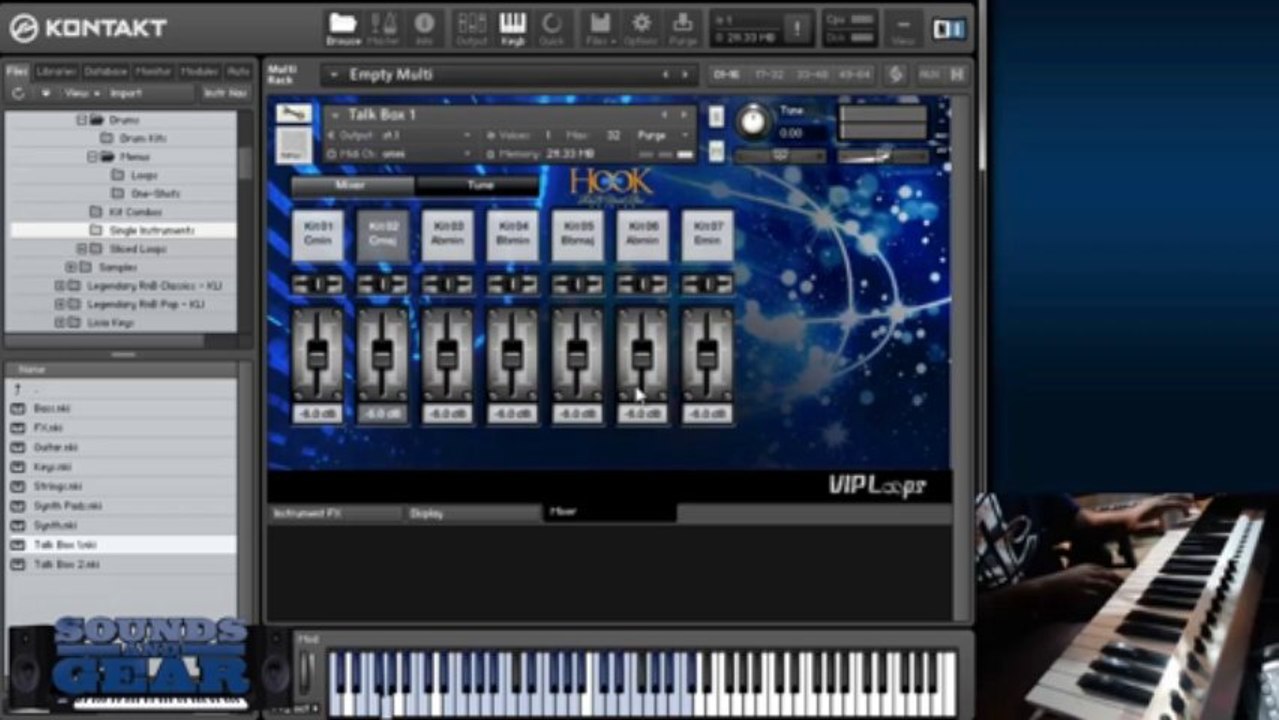Image resolution: width=1279 pixels, height=720 pixels.
Task: Click the Instr Nav button
Action: coord(225,93)
